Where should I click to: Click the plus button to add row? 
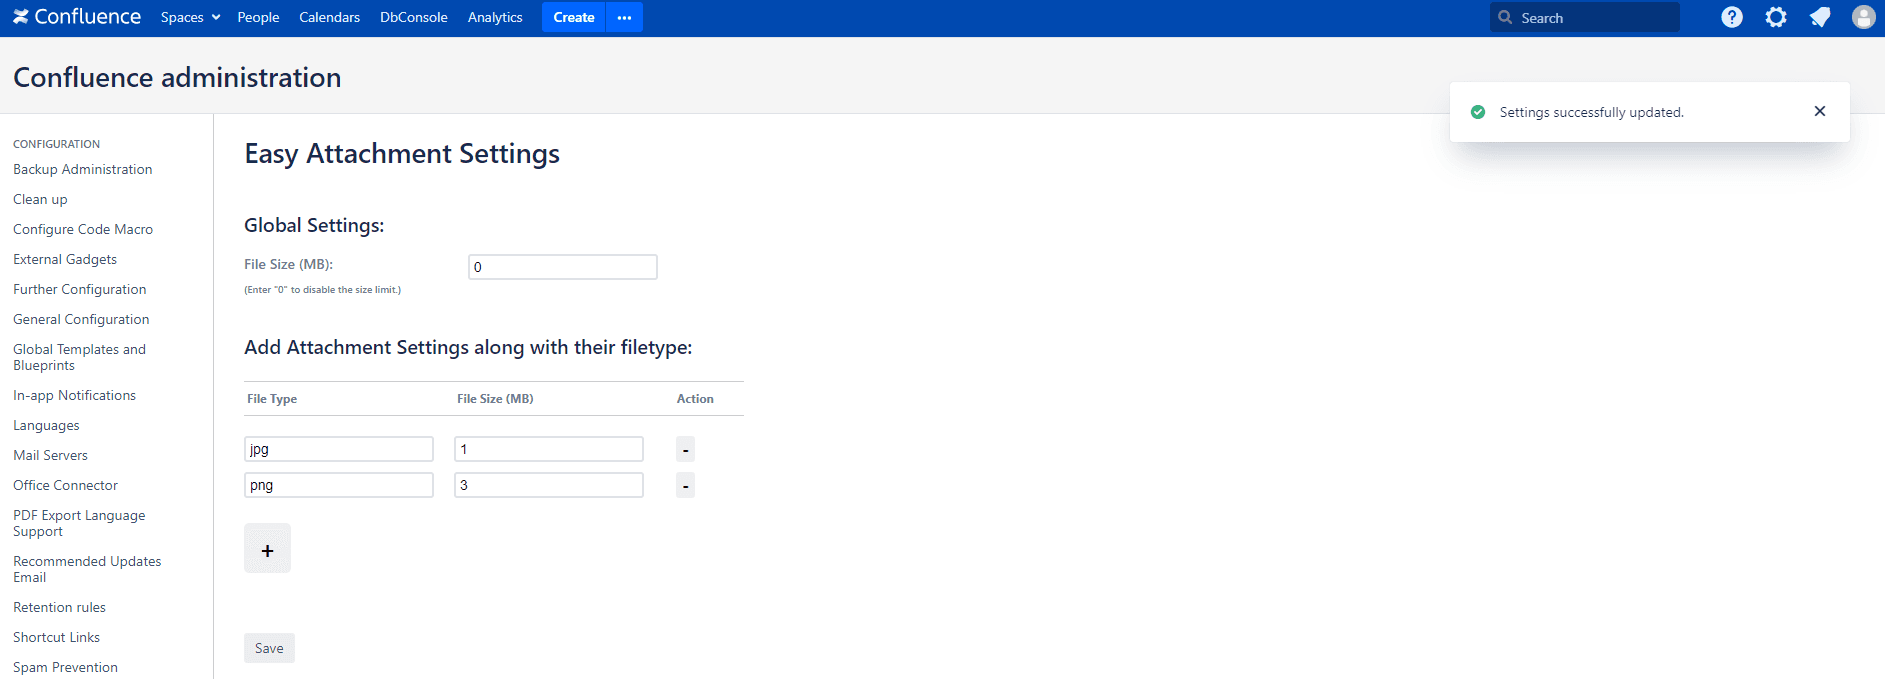(267, 549)
